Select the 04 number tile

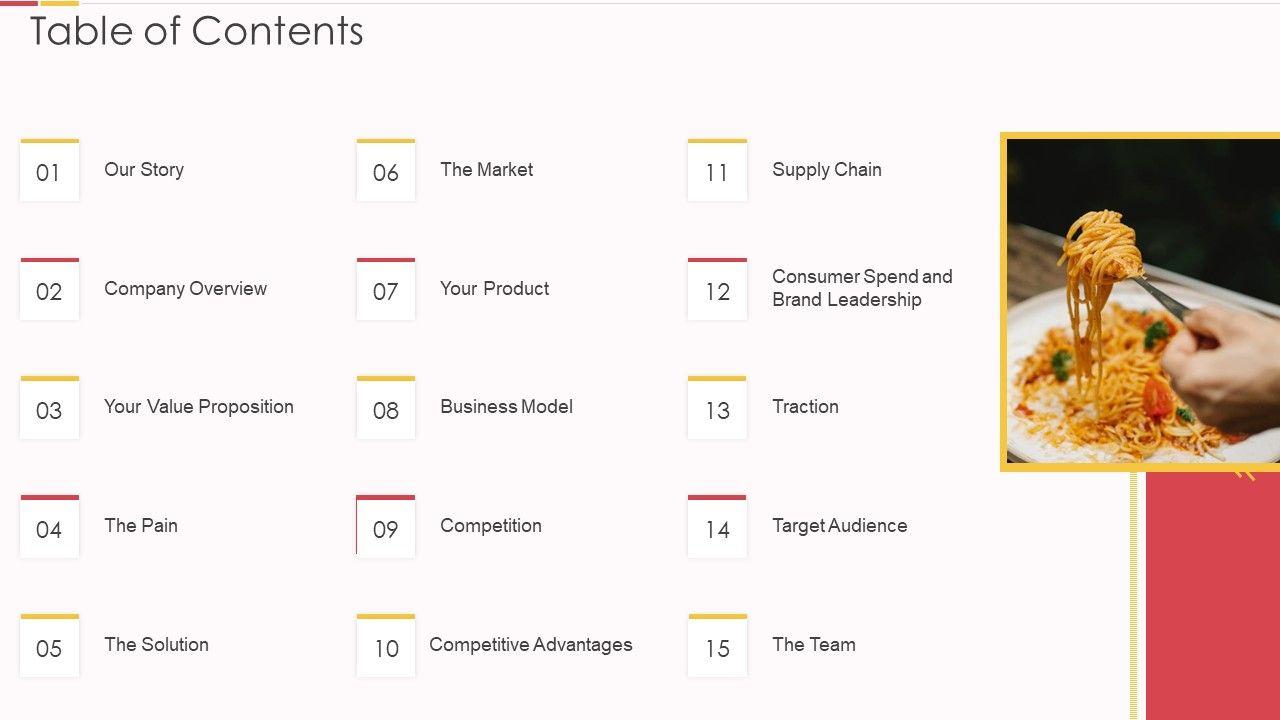coord(49,528)
